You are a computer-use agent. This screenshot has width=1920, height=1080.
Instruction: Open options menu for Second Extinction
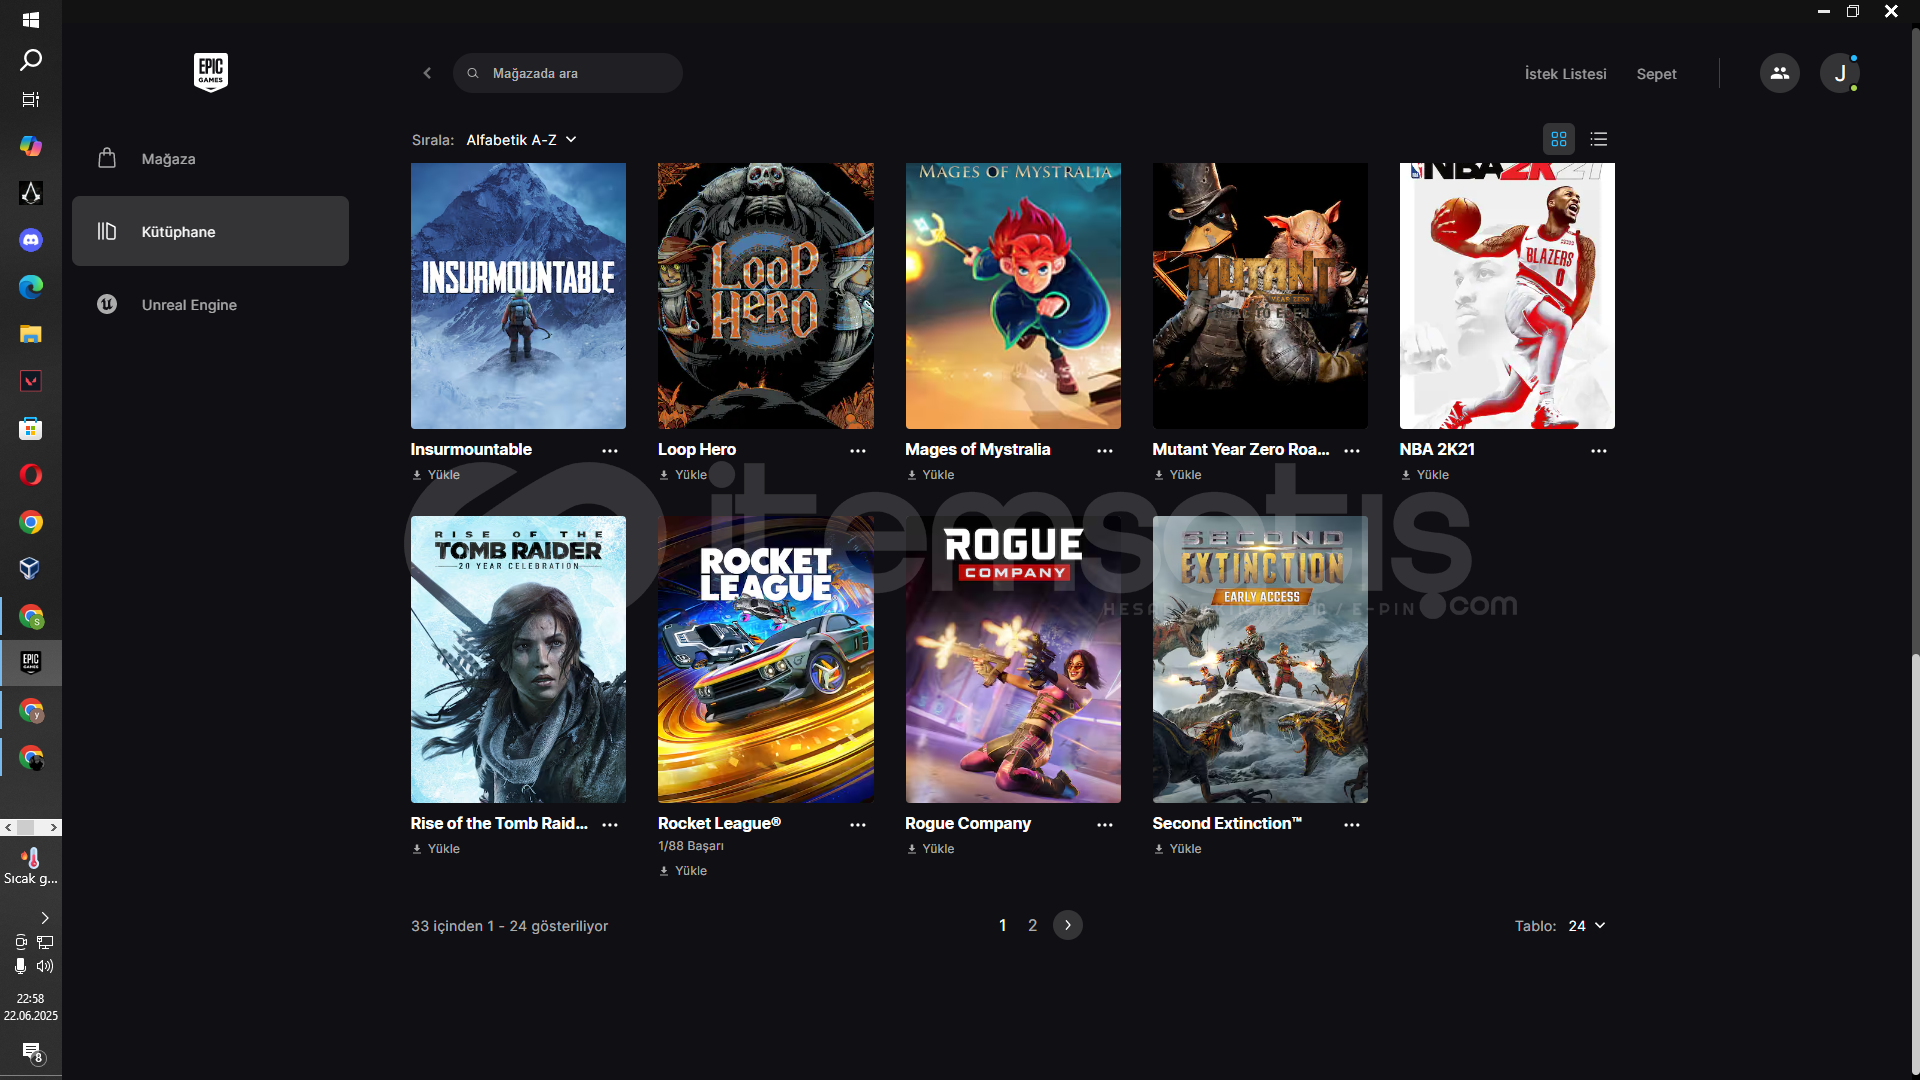pyautogui.click(x=1352, y=825)
